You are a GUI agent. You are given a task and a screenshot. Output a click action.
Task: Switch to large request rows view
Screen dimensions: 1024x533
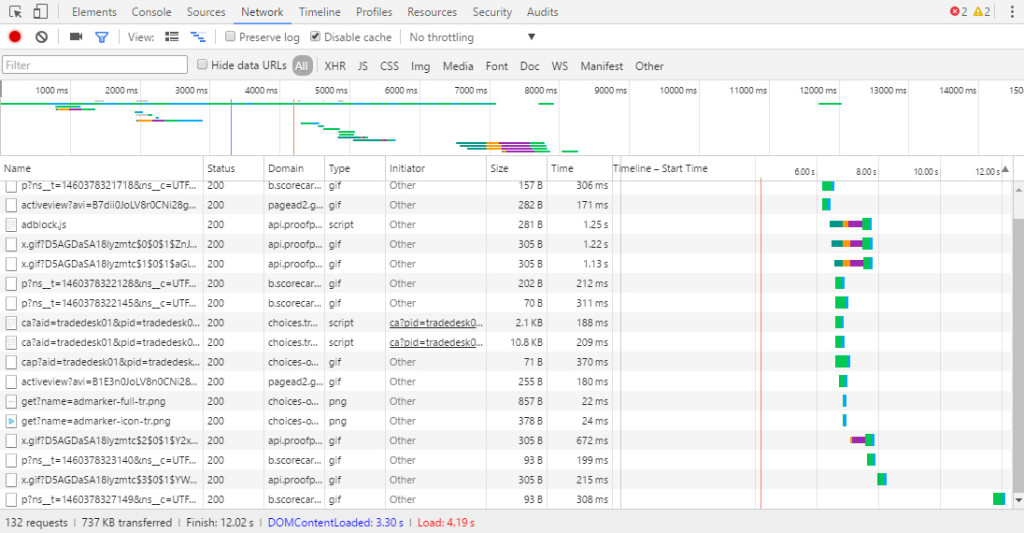[x=172, y=37]
